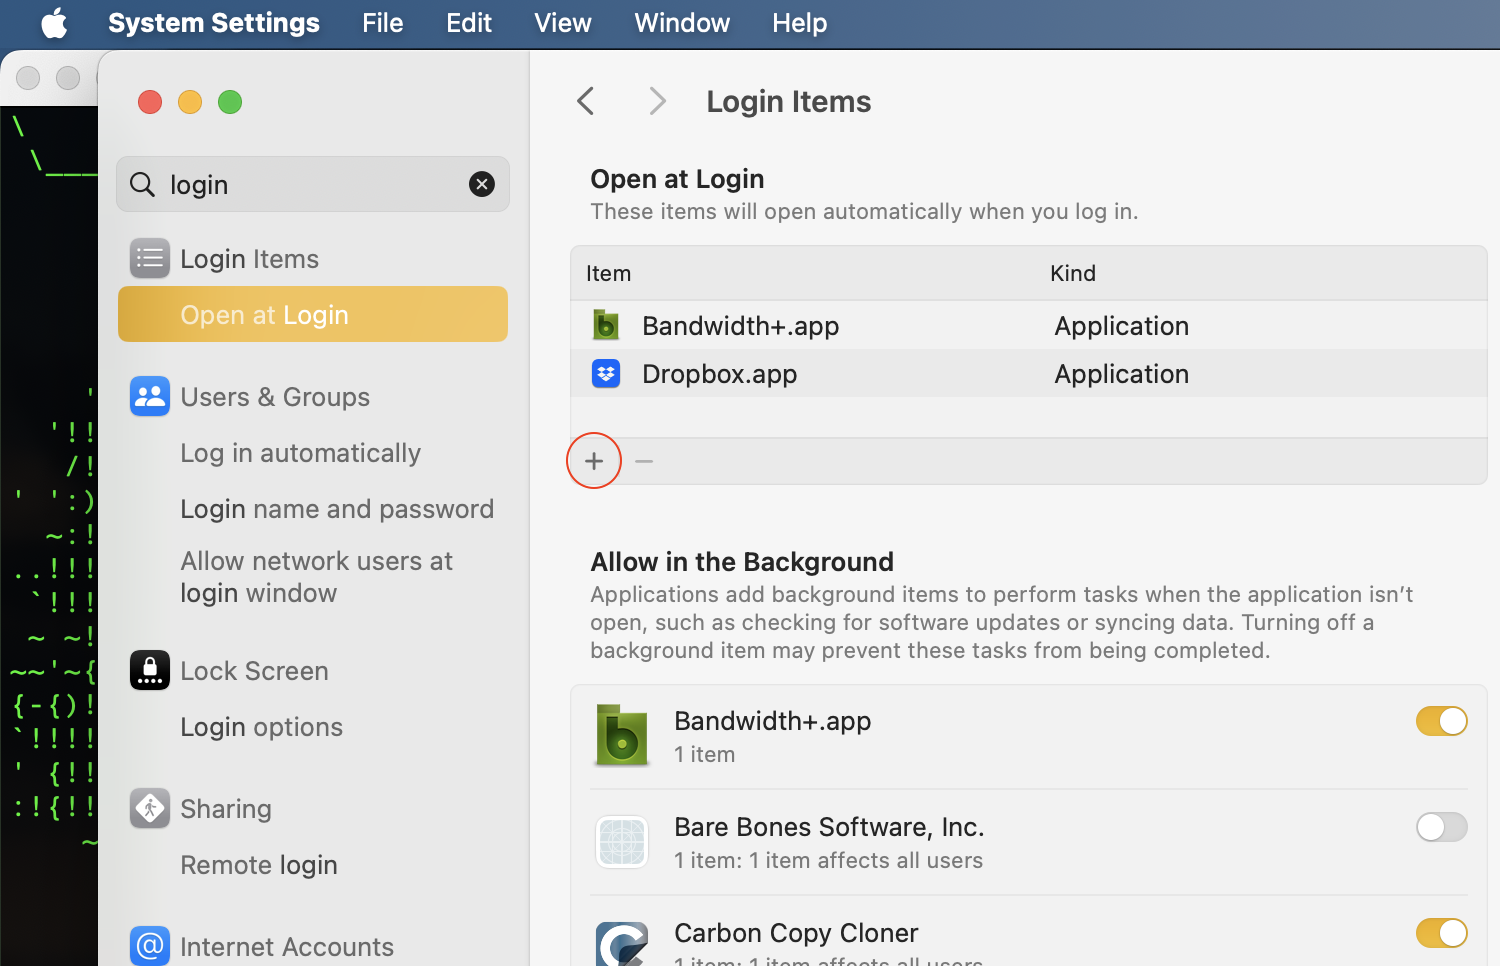Viewport: 1500px width, 966px height.
Task: Click the Apple menu icon
Action: click(x=54, y=23)
